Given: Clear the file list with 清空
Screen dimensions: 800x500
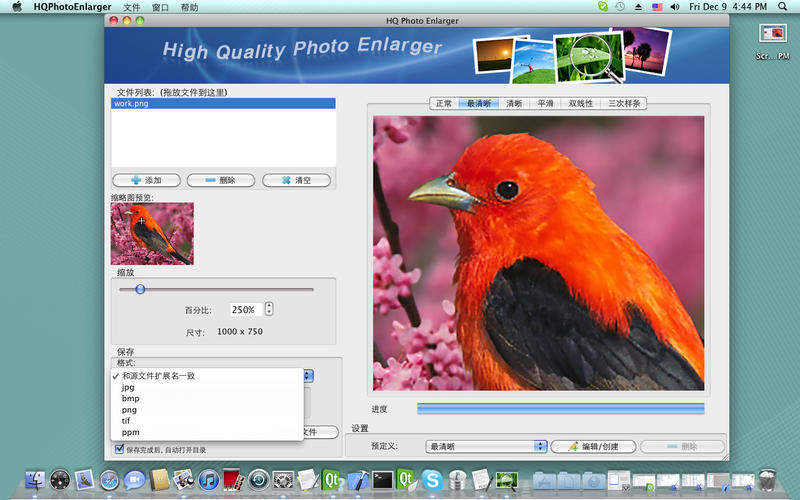Looking at the screenshot, I should tap(296, 180).
